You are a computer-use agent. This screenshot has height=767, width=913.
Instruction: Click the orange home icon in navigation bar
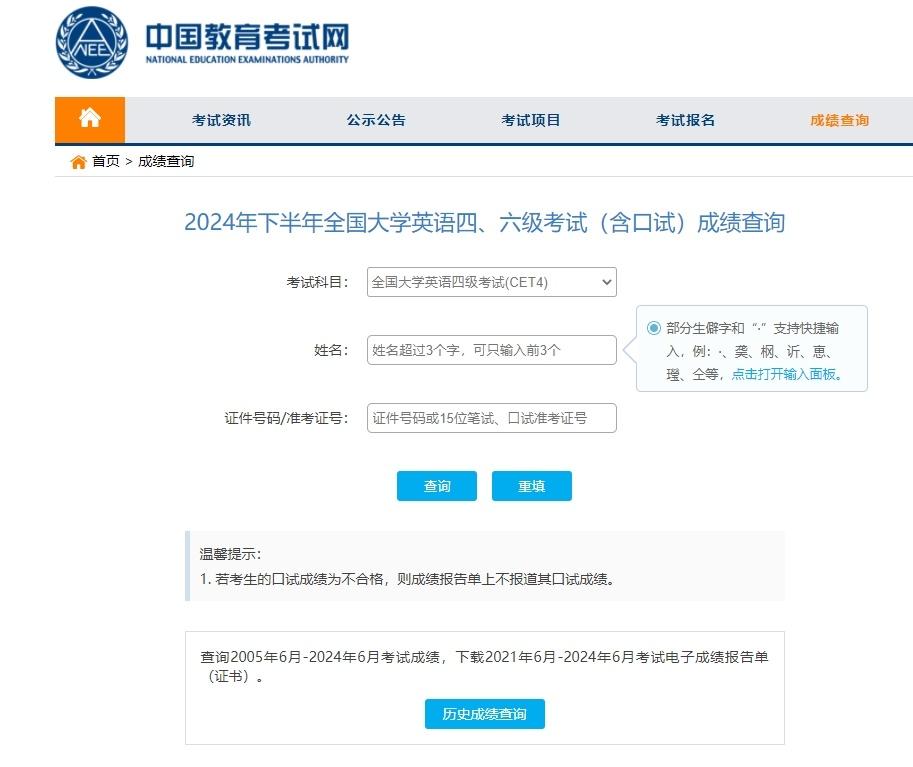pyautogui.click(x=89, y=118)
